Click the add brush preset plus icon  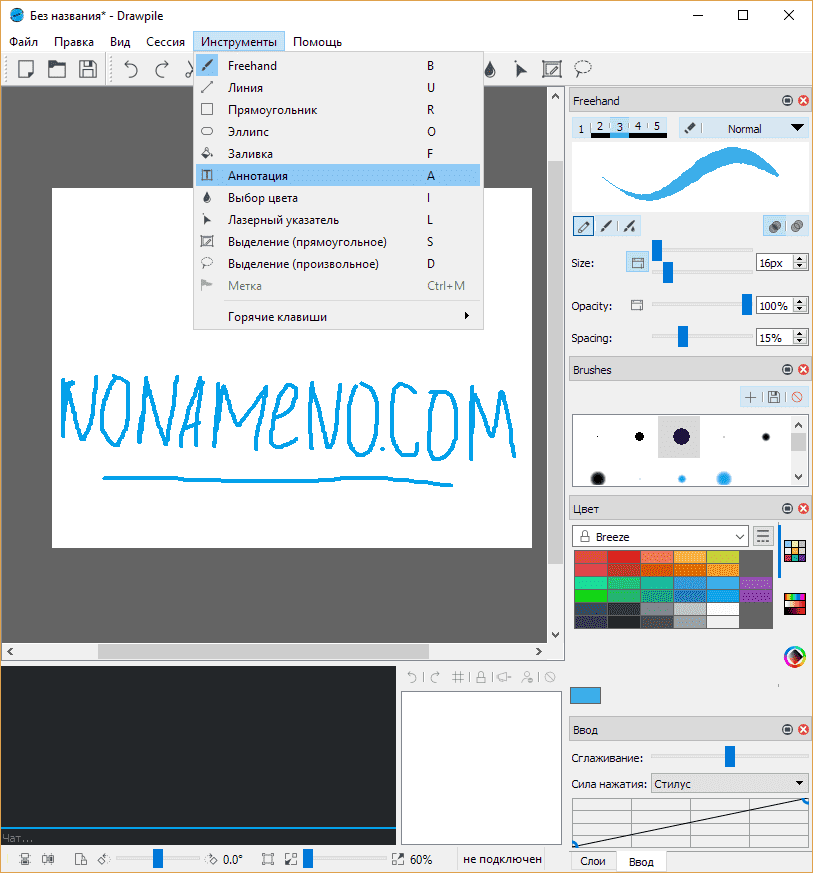750,397
